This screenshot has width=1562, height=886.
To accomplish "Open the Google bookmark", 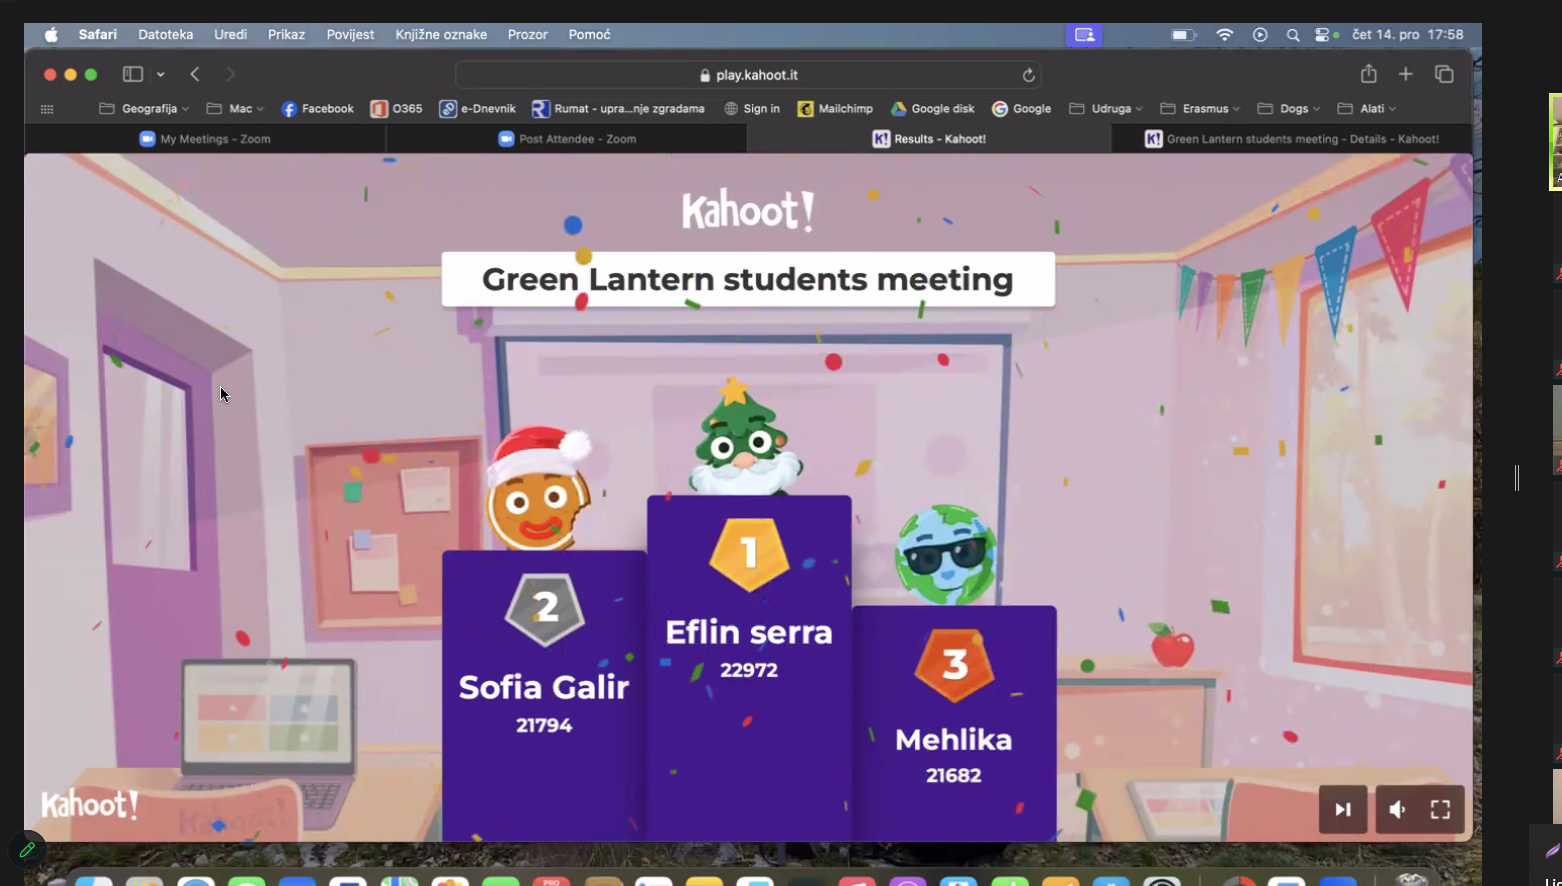I will (1021, 109).
